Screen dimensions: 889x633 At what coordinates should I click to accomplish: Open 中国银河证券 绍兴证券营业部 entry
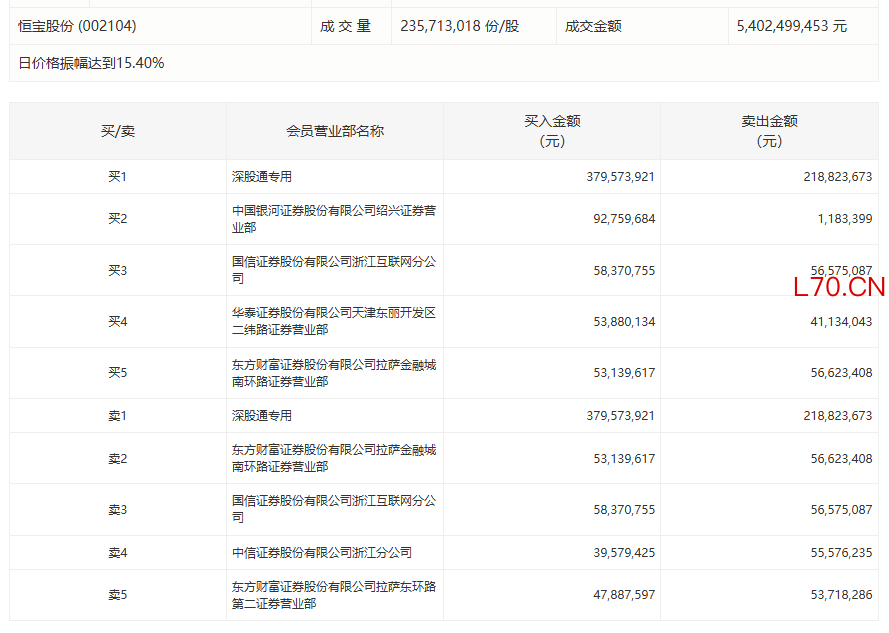click(x=333, y=219)
